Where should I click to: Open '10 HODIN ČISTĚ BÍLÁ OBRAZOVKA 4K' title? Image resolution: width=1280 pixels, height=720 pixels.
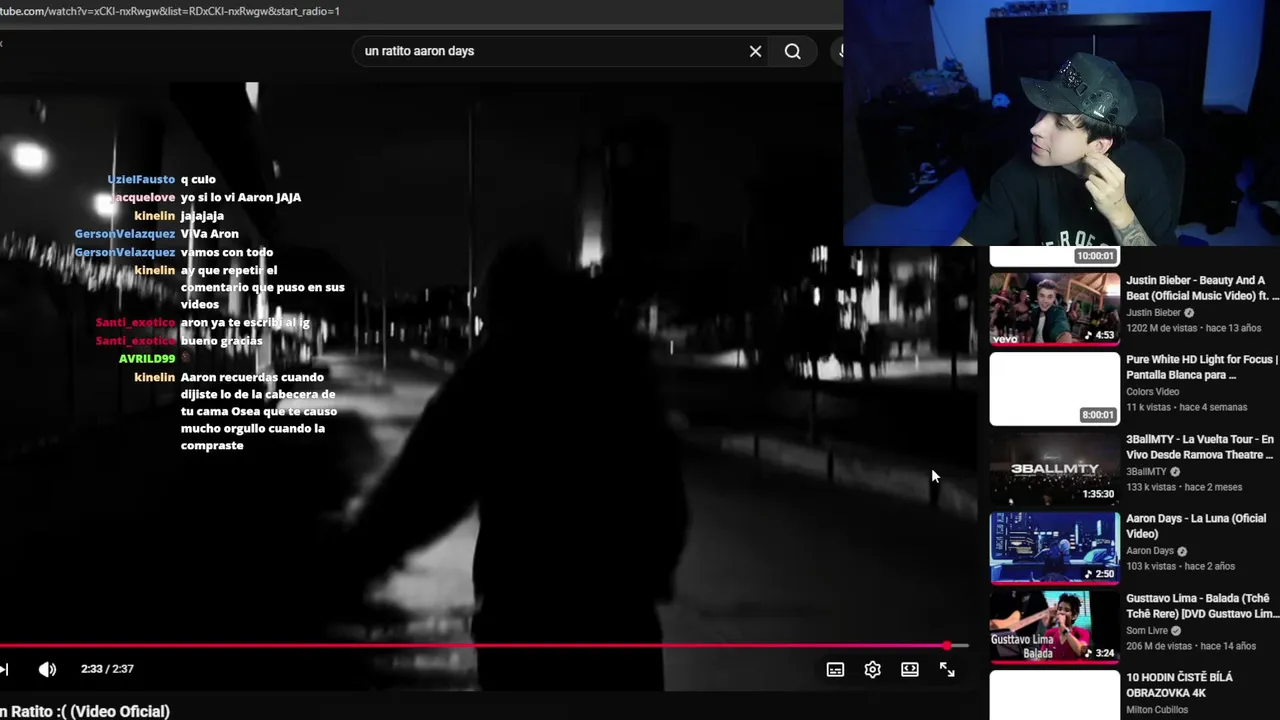(x=1180, y=685)
